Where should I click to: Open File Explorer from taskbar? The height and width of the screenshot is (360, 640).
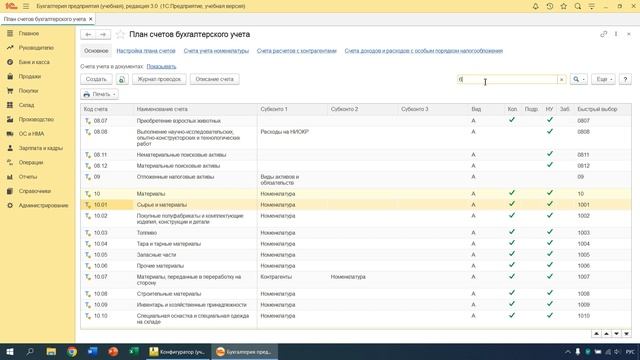[51, 351]
